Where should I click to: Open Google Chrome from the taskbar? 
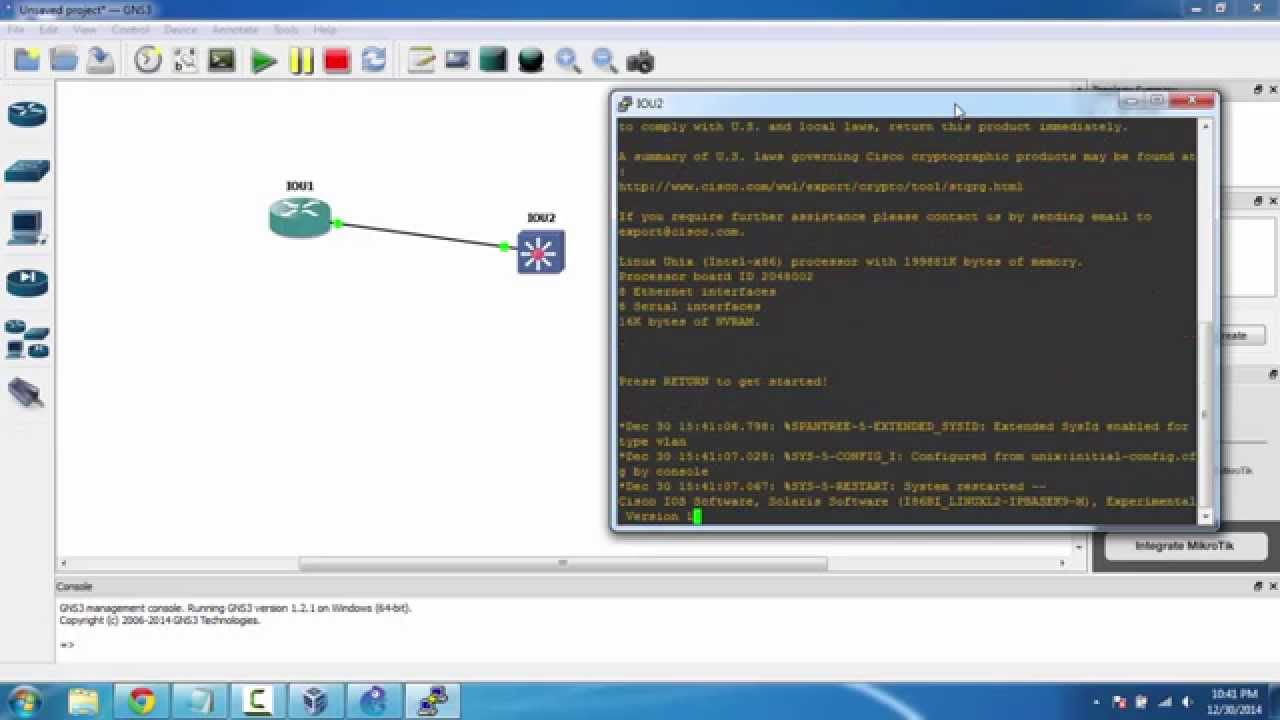[142, 701]
